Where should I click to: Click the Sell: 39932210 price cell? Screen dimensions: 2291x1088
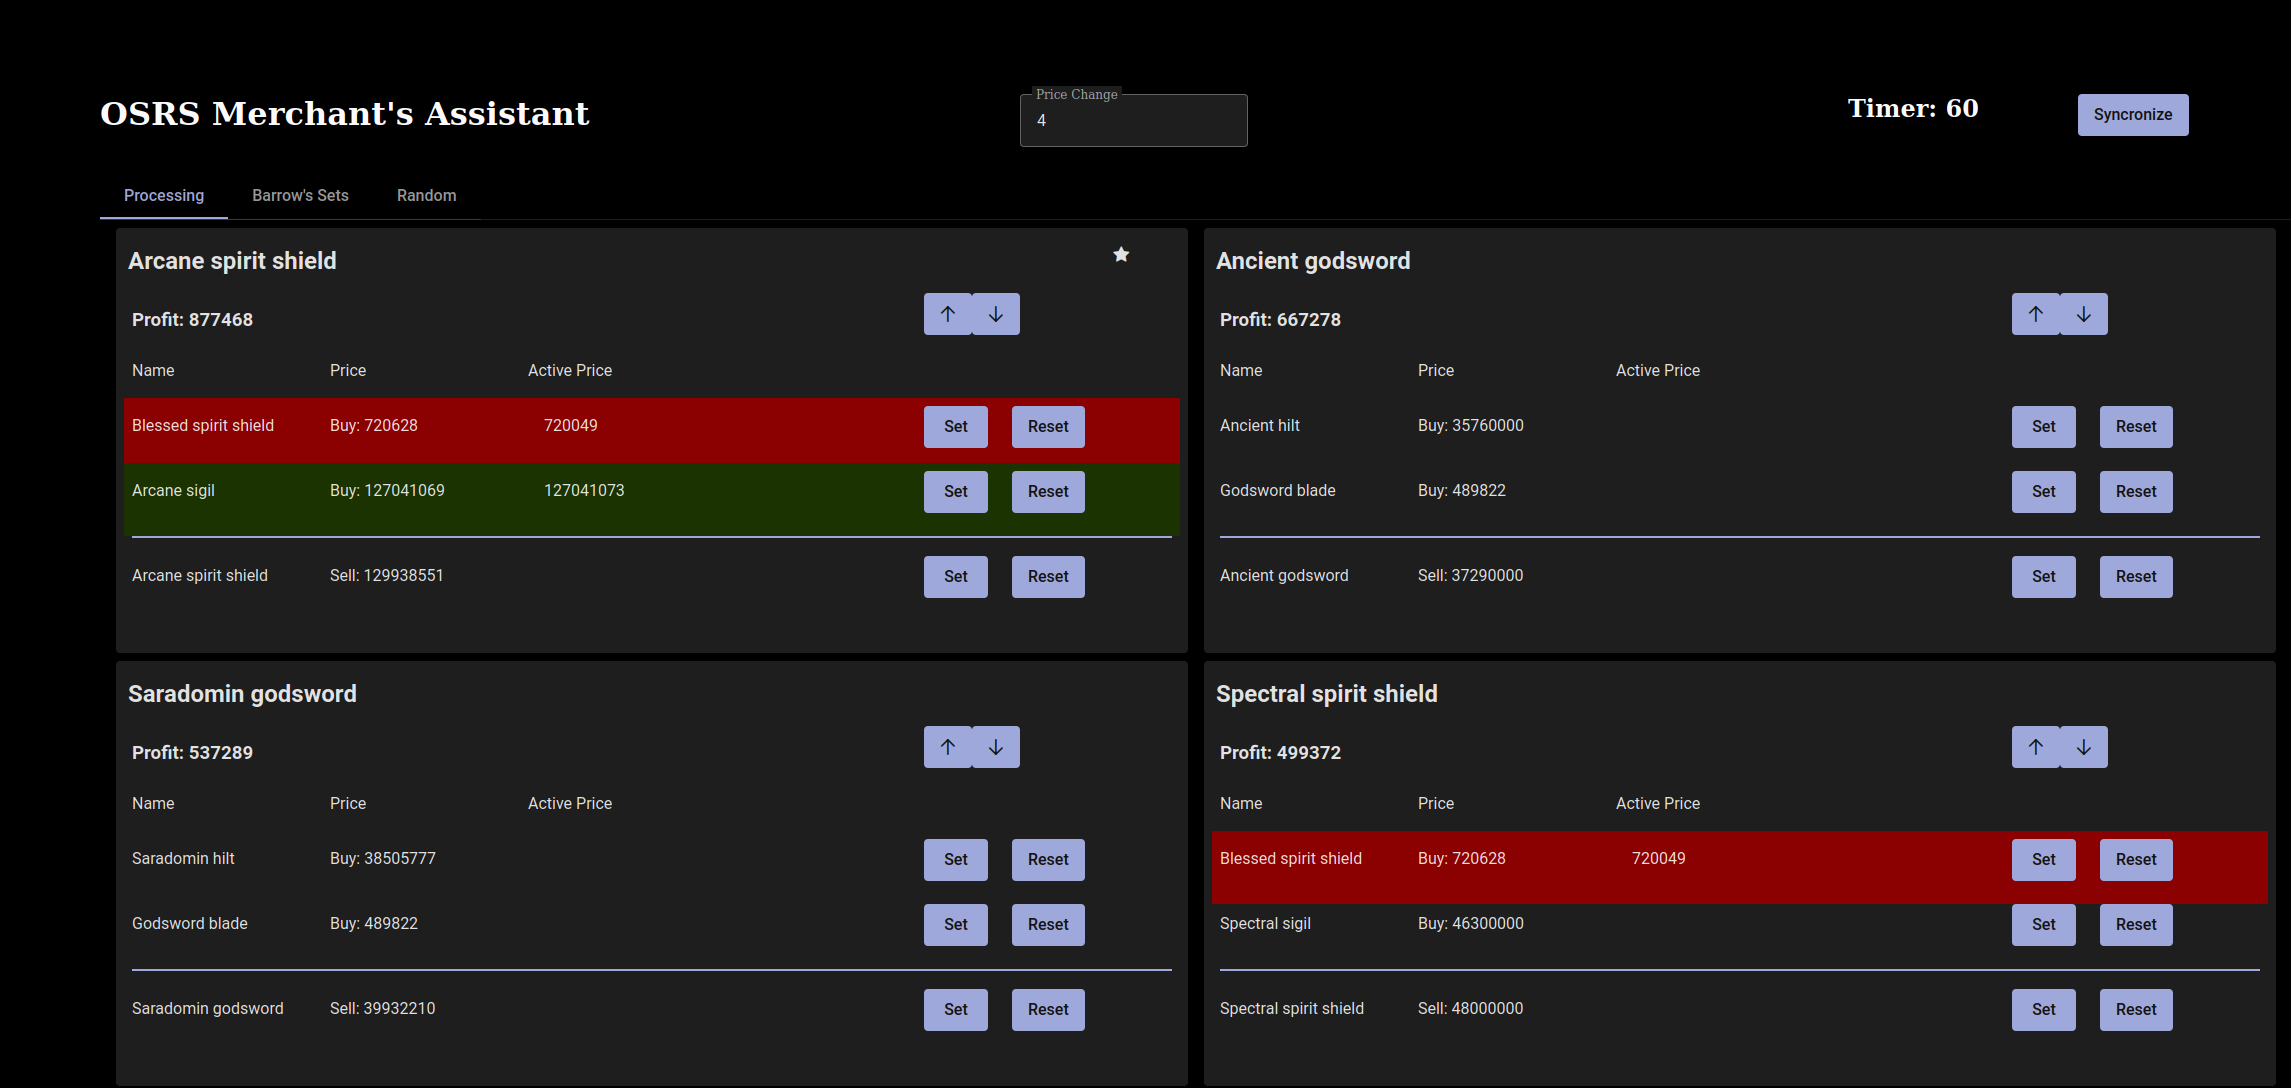coord(382,1009)
